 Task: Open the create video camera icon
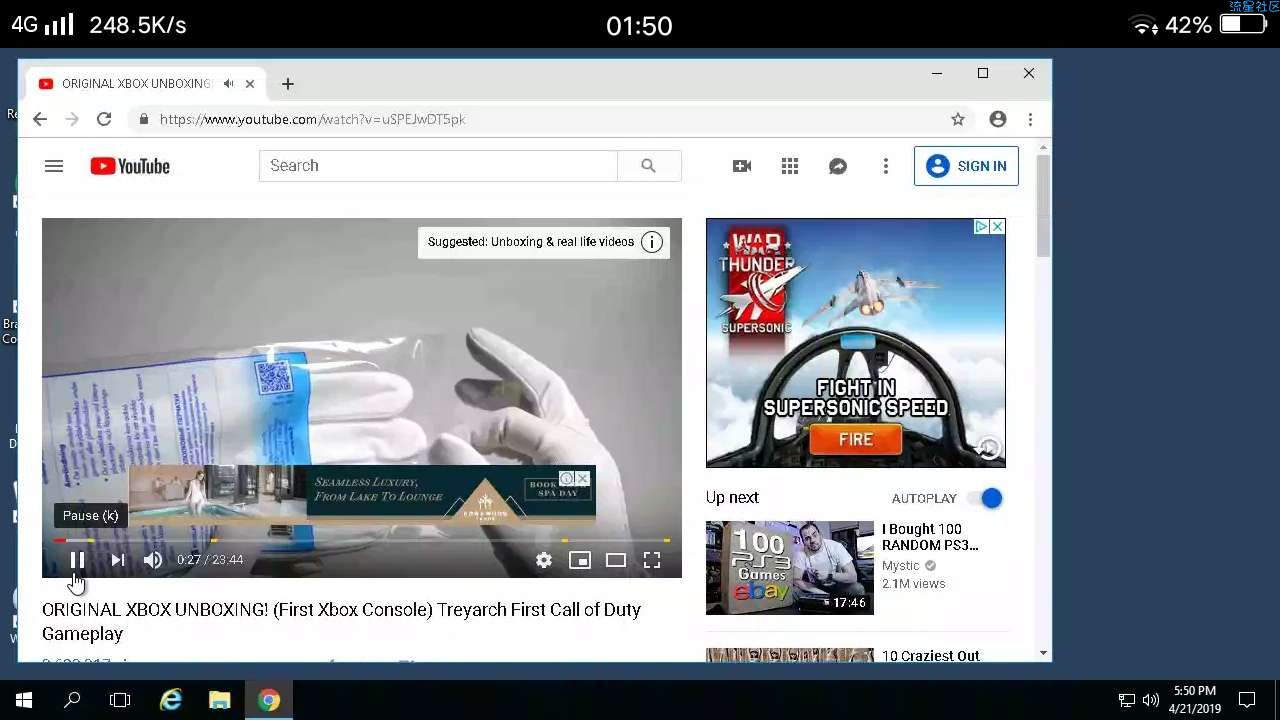pyautogui.click(x=742, y=166)
